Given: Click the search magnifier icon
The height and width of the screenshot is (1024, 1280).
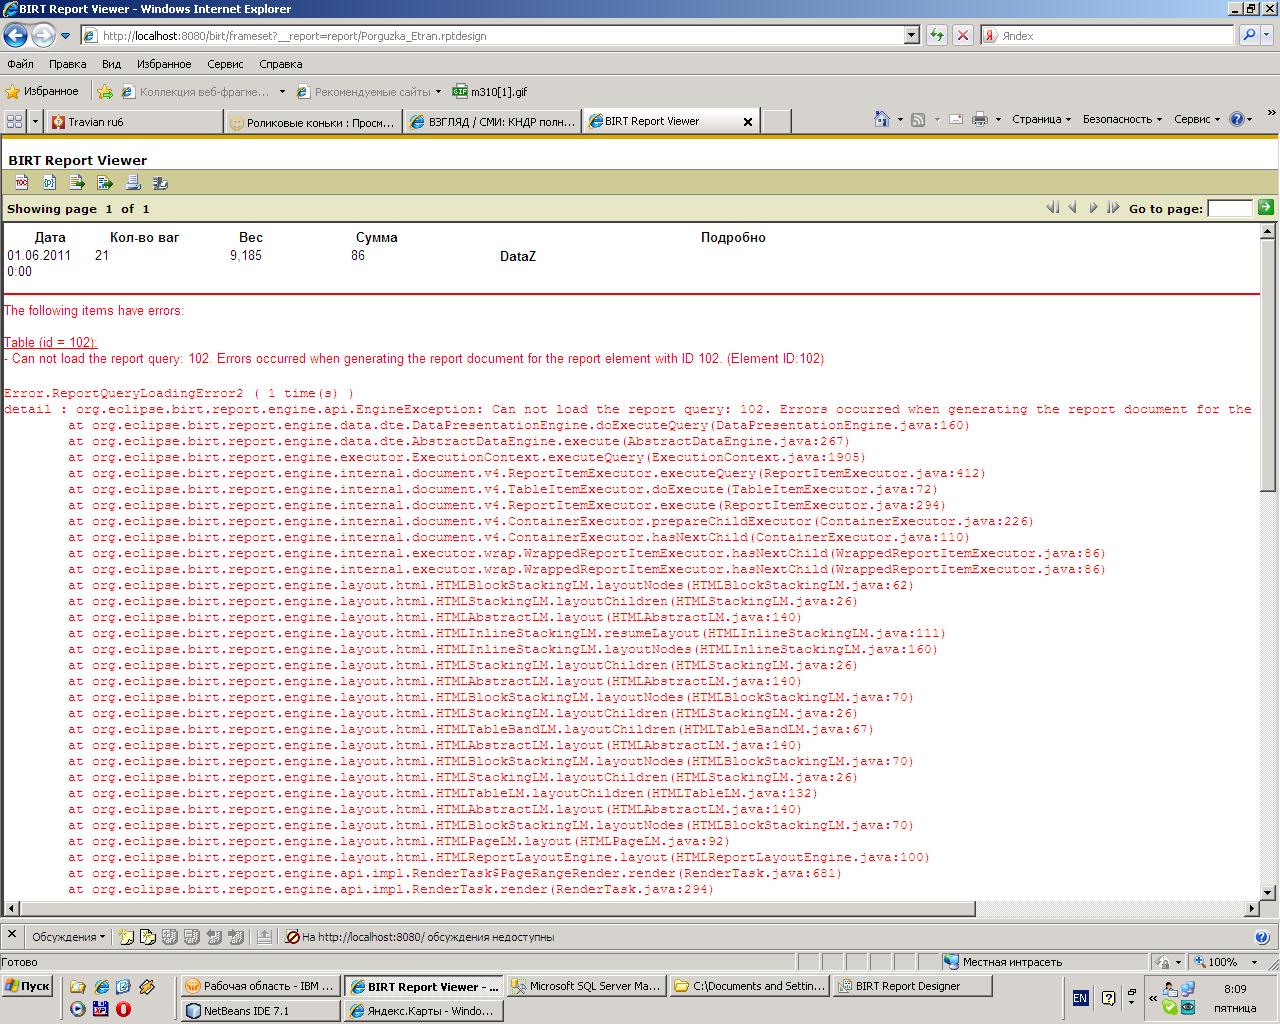Looking at the screenshot, I should (x=1248, y=35).
